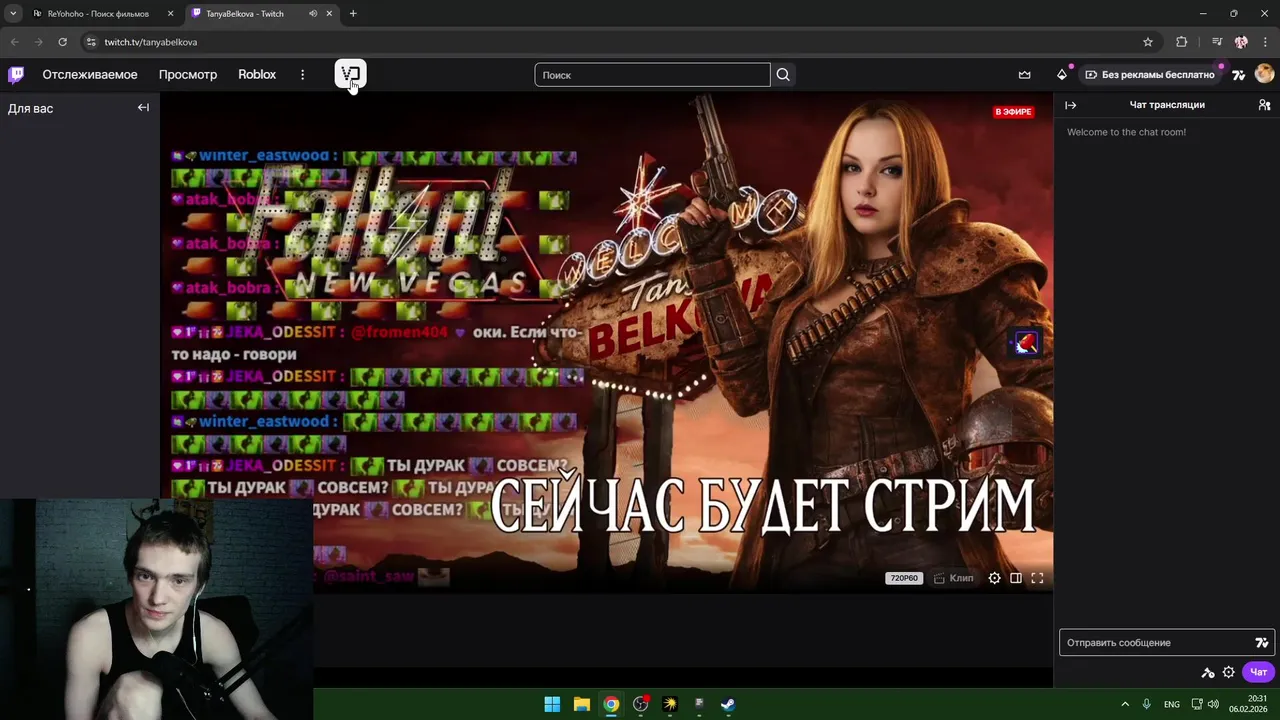1280x720 pixels.
Task: Open Chrome extensions puzzle icon
Action: click(1182, 42)
